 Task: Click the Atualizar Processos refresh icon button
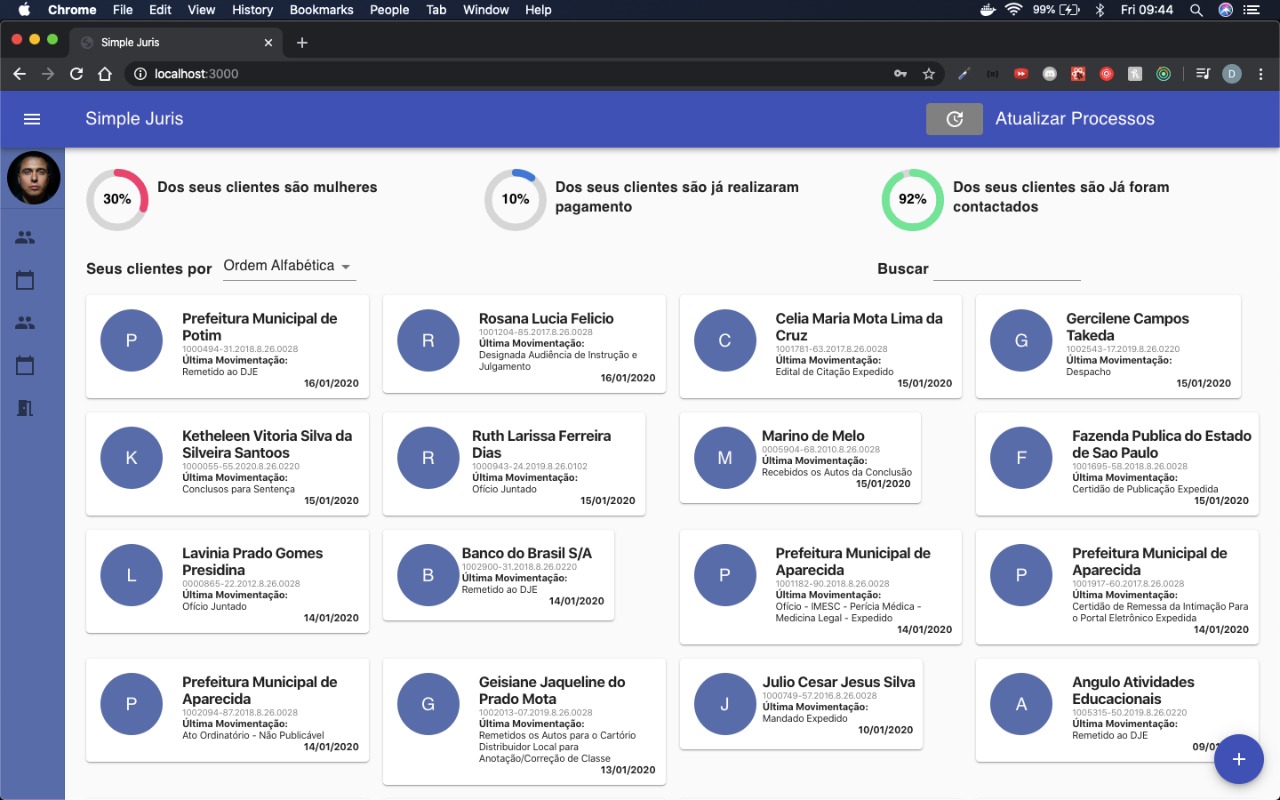point(954,119)
